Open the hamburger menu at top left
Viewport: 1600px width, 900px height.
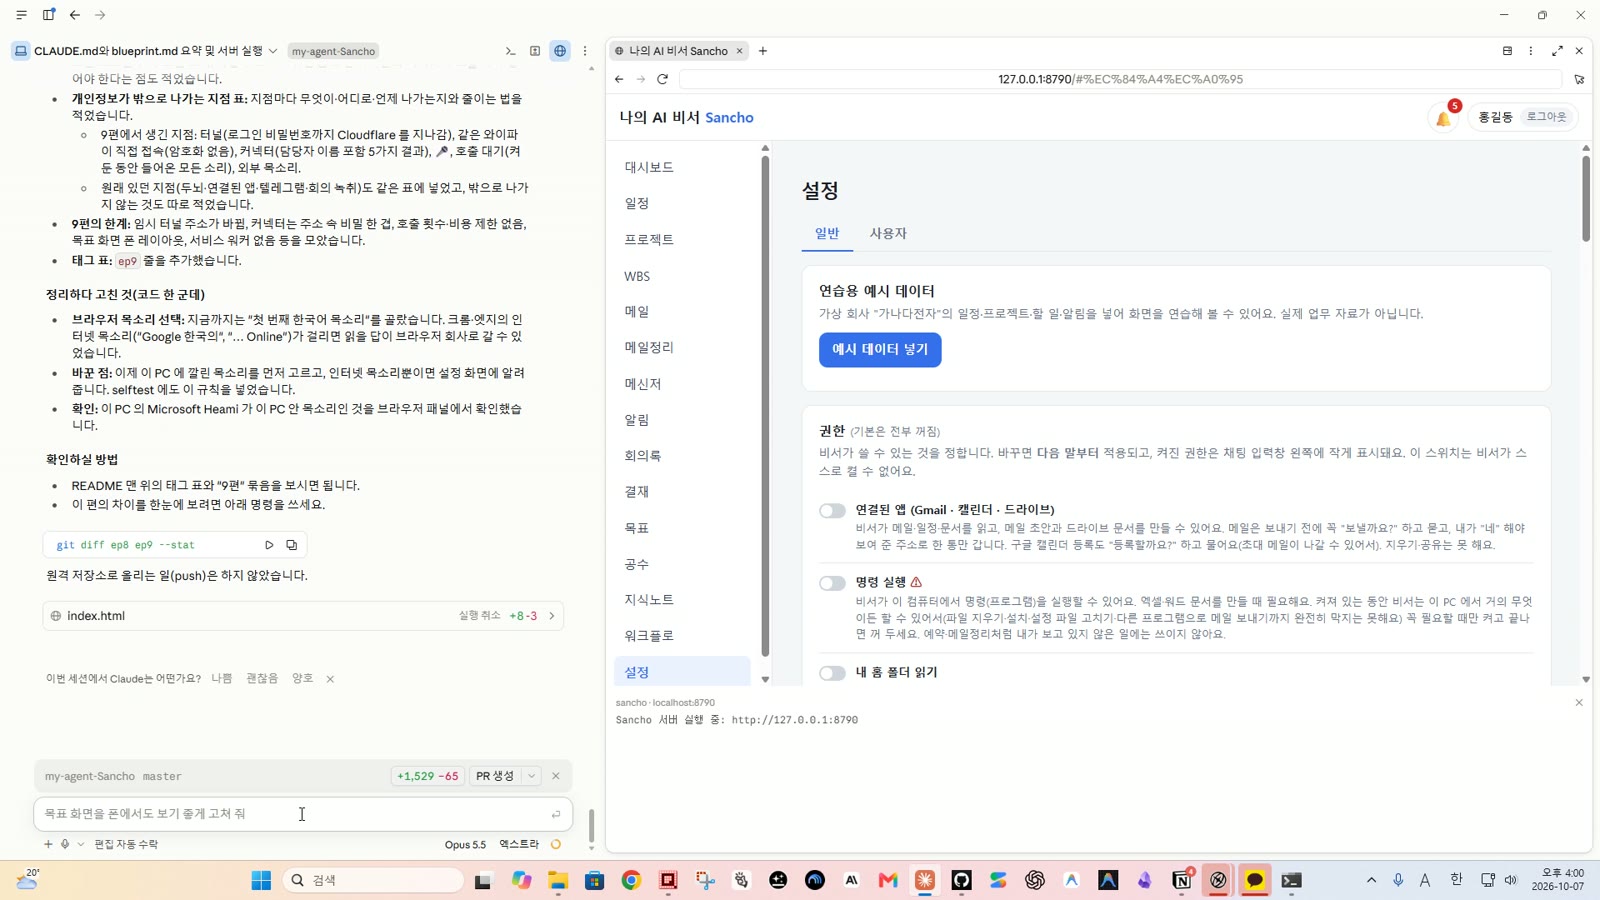click(21, 15)
